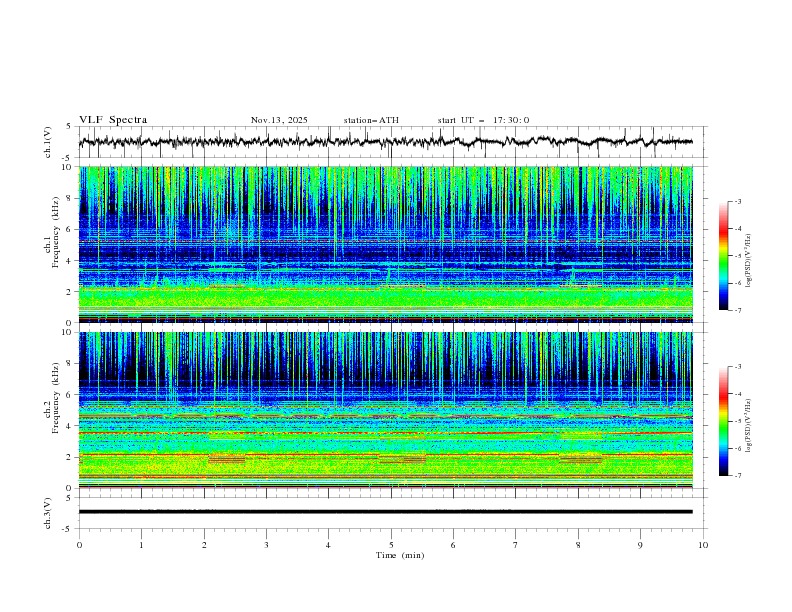
Task: Click the "ch.2 Frequency (kHz)" axis label
Action: pyautogui.click(x=52, y=398)
